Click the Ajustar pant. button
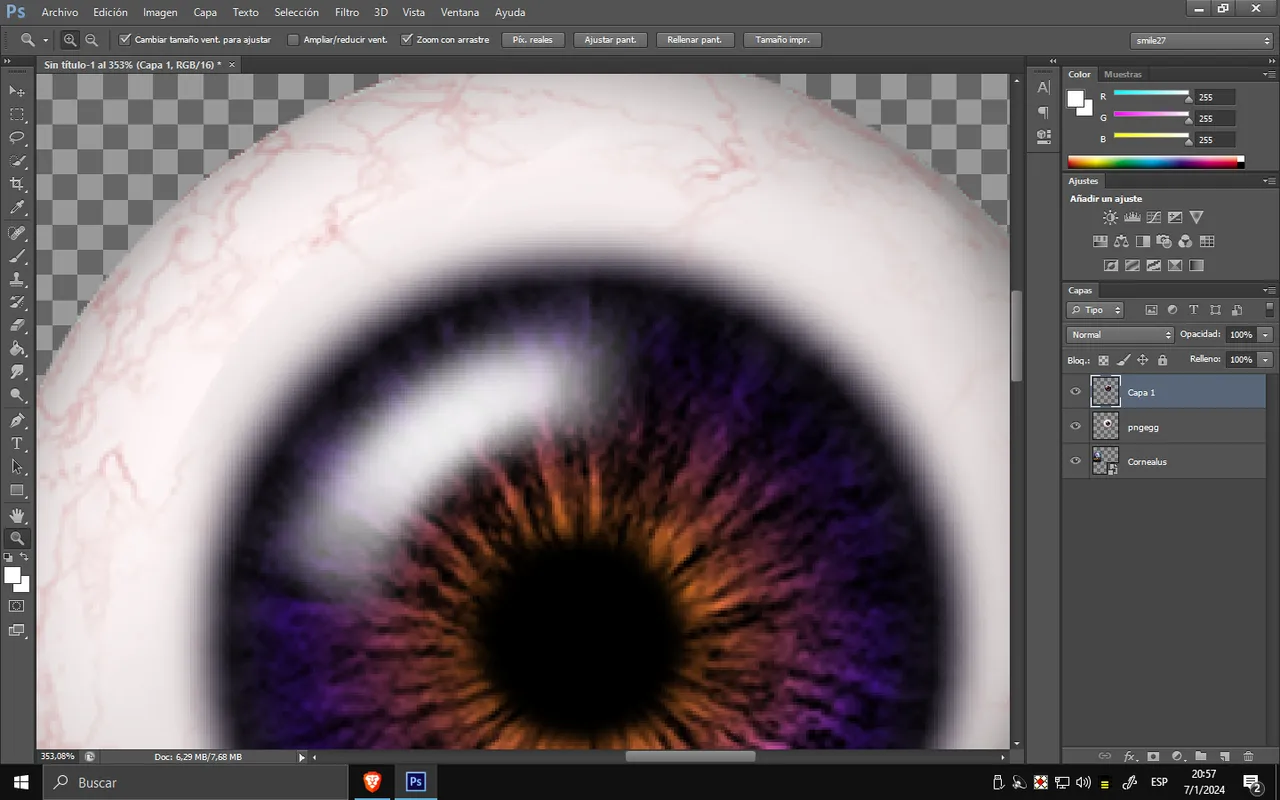 pos(610,40)
